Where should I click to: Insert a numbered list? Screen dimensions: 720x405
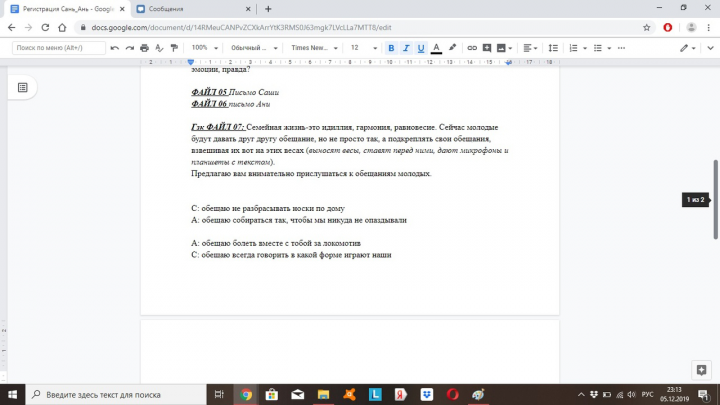(x=574, y=48)
